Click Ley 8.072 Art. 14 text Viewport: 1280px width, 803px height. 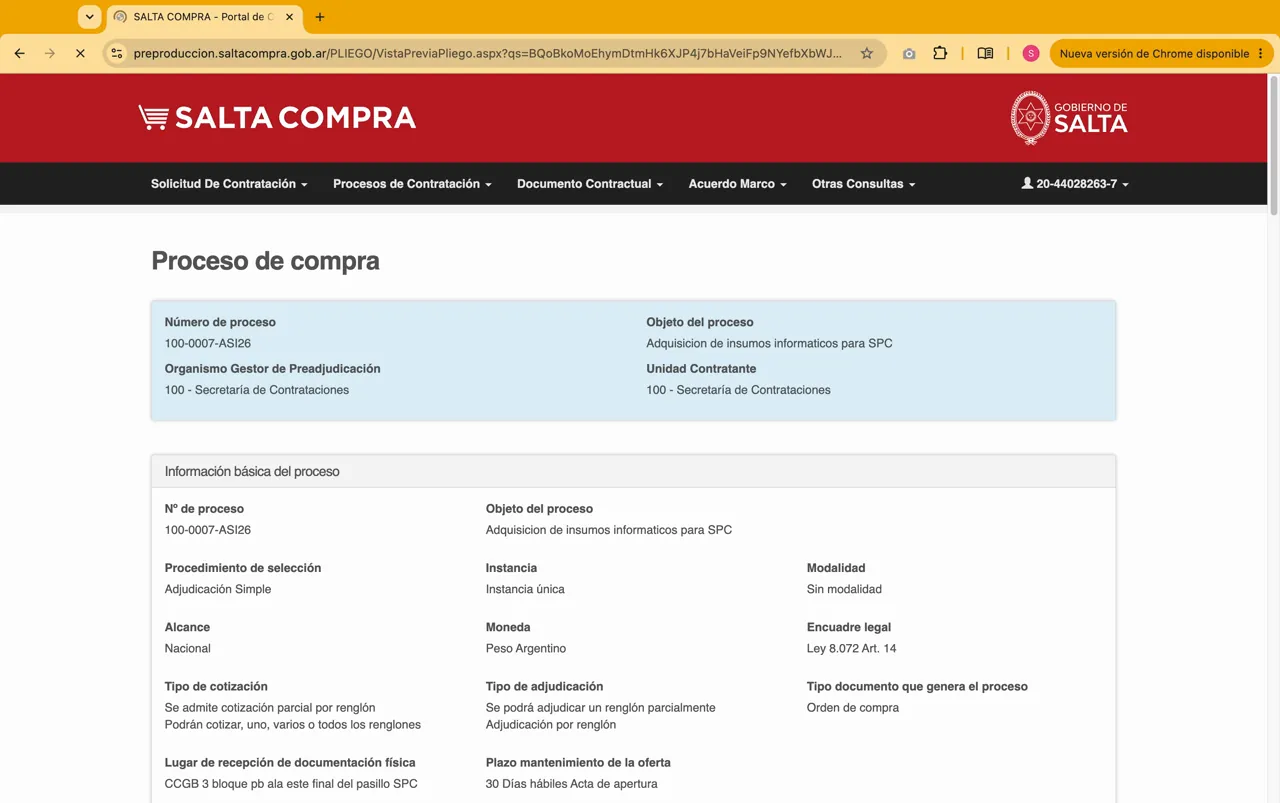click(851, 648)
